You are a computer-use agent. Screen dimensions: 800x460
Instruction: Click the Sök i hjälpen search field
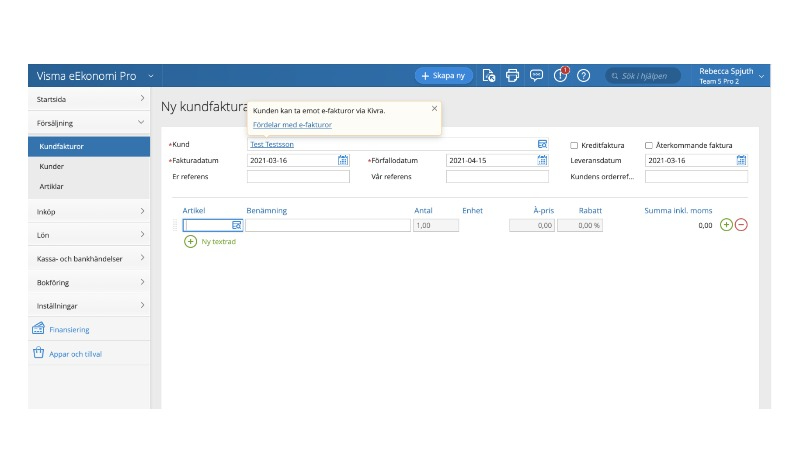[x=643, y=75]
